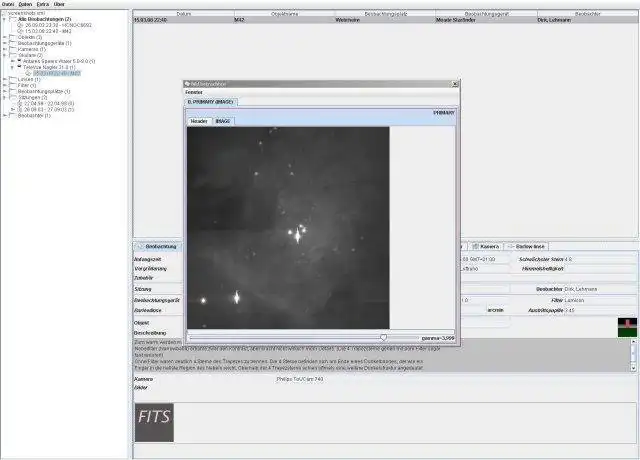640x460 pixels.
Task: Click the 26.09.03 - 27.09.03 session icon
Action: [x=20, y=110]
